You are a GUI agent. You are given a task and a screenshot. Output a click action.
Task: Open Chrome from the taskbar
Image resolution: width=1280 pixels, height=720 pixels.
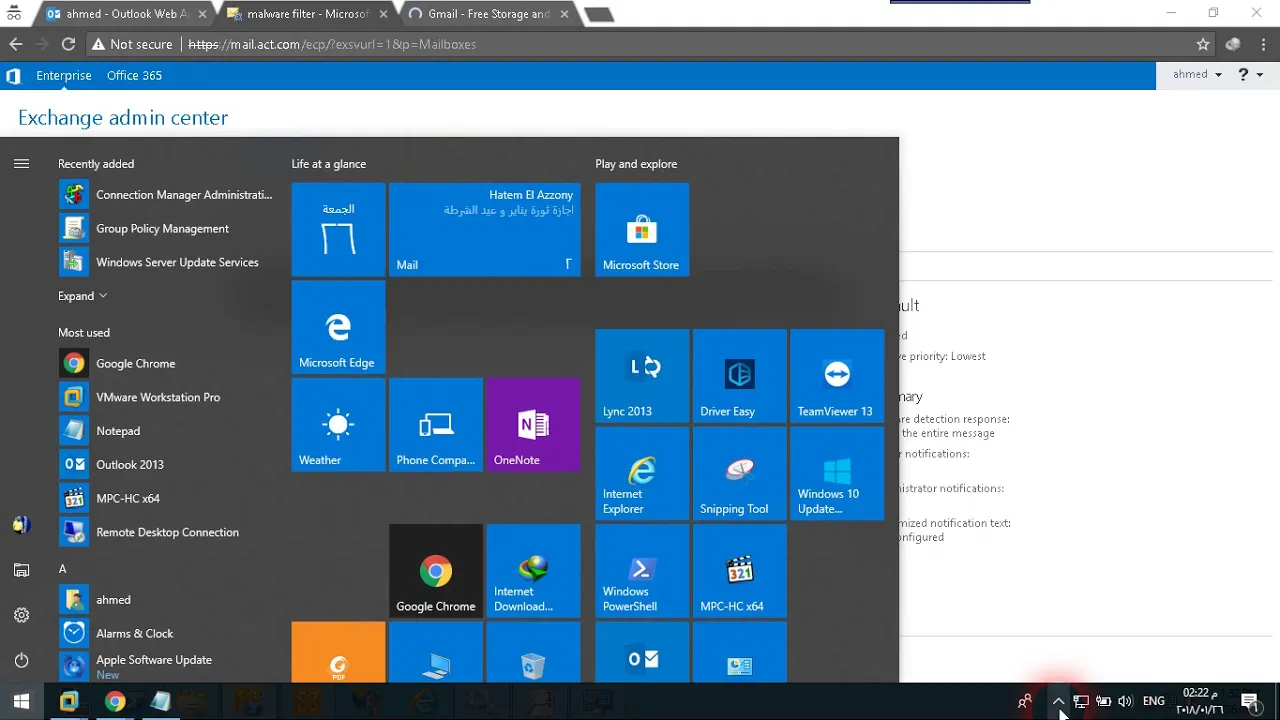pyautogui.click(x=115, y=701)
